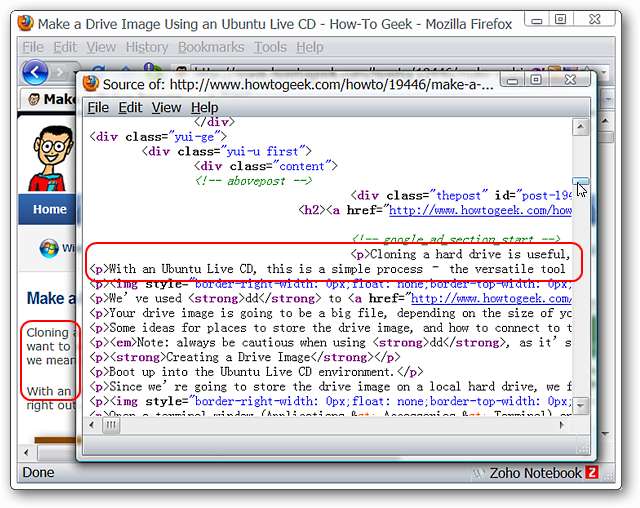The image size is (640, 508).
Task: Open File menu in source viewer window
Action: [98, 108]
